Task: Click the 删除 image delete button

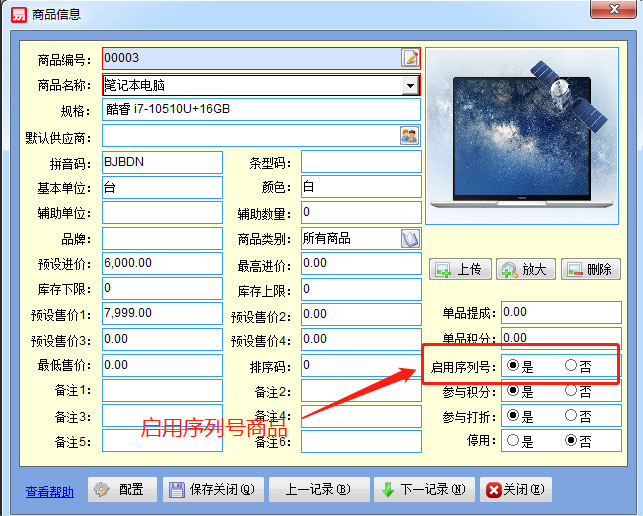Action: pyautogui.click(x=588, y=269)
